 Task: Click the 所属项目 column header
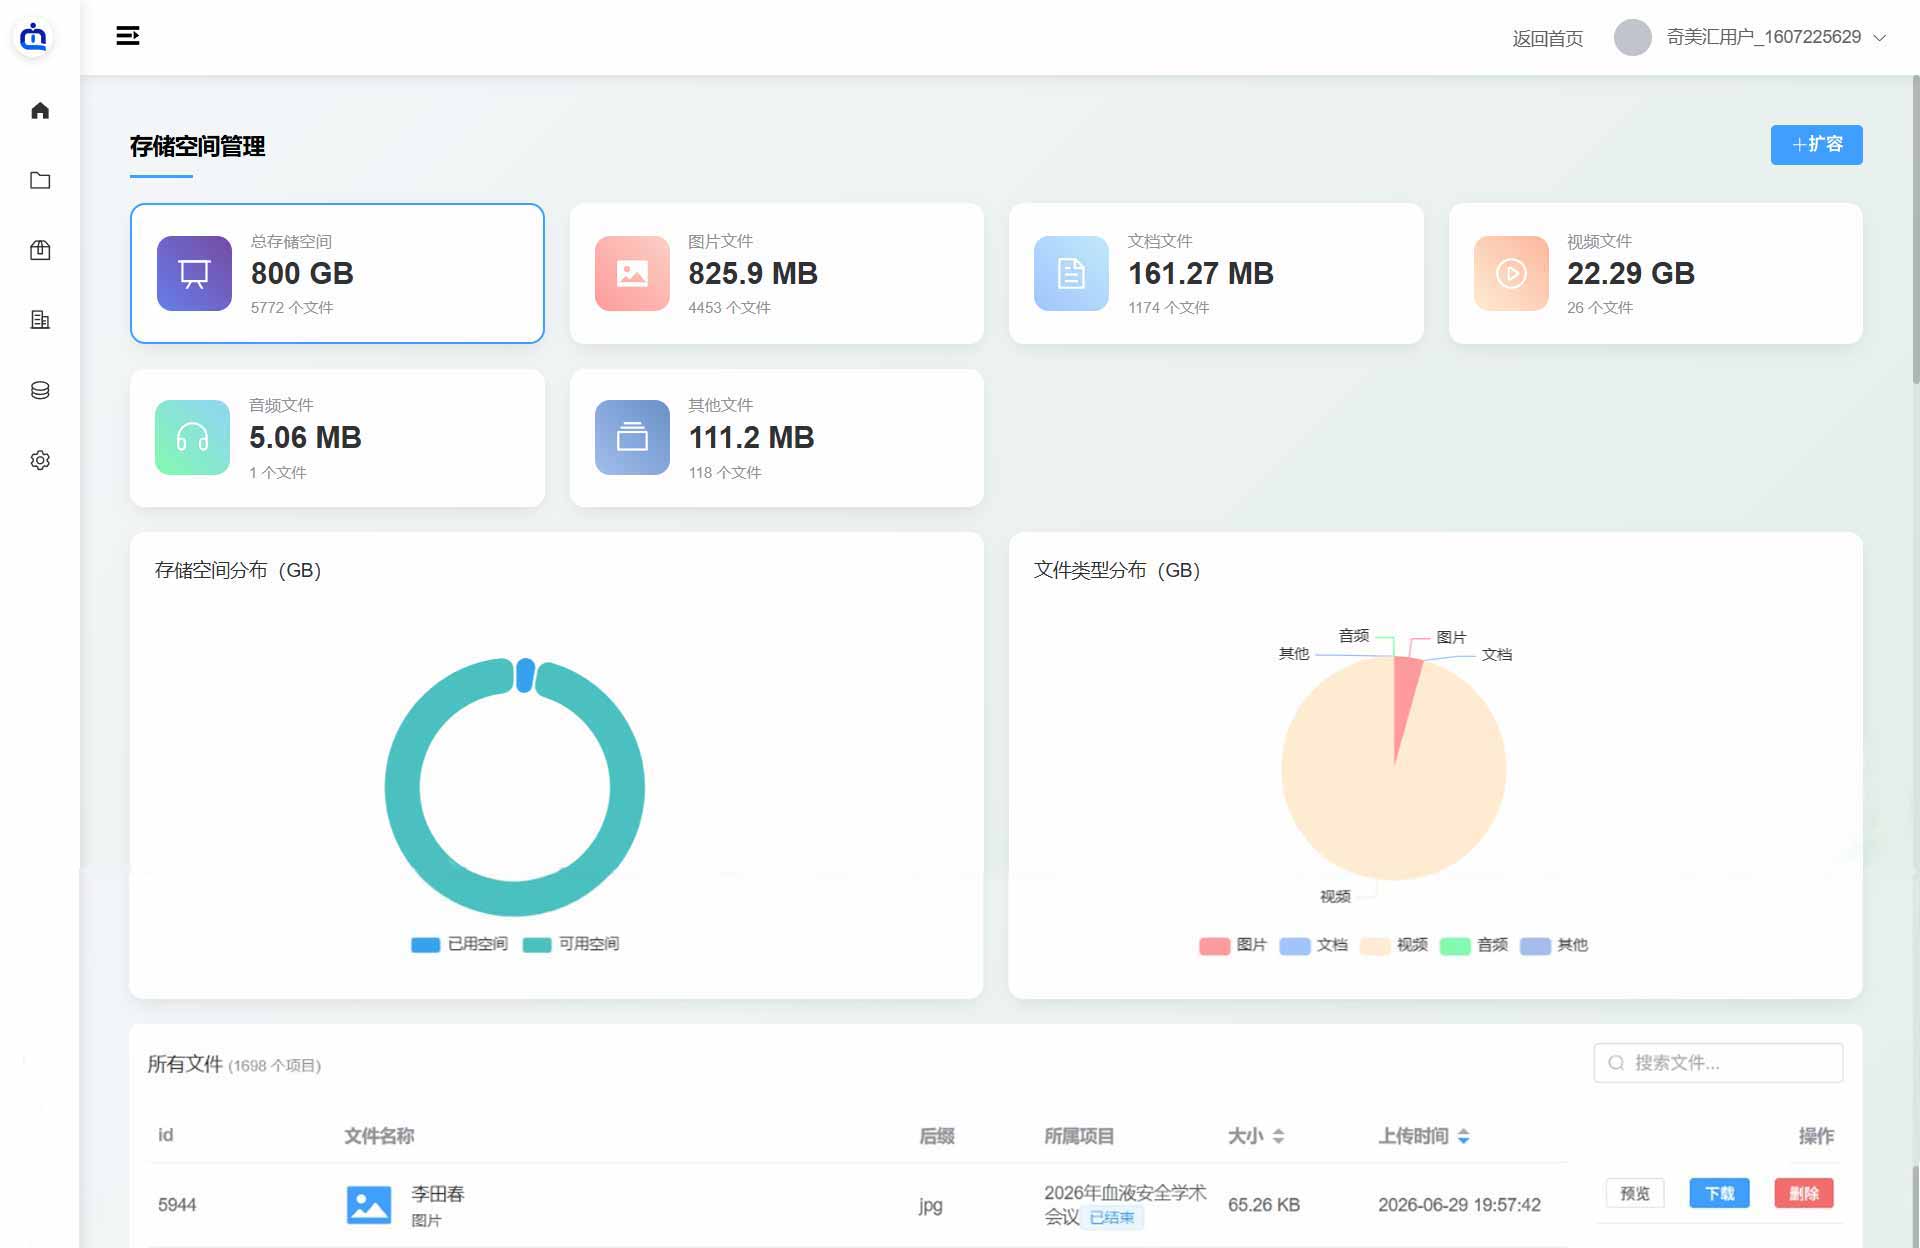pyautogui.click(x=1079, y=1136)
